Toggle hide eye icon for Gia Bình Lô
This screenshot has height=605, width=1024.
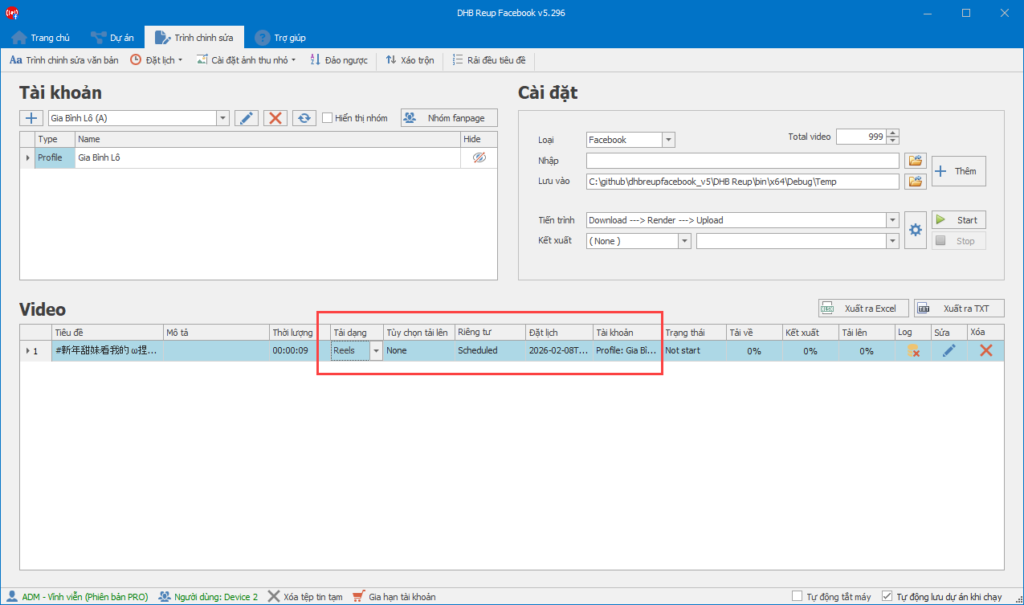coord(478,158)
